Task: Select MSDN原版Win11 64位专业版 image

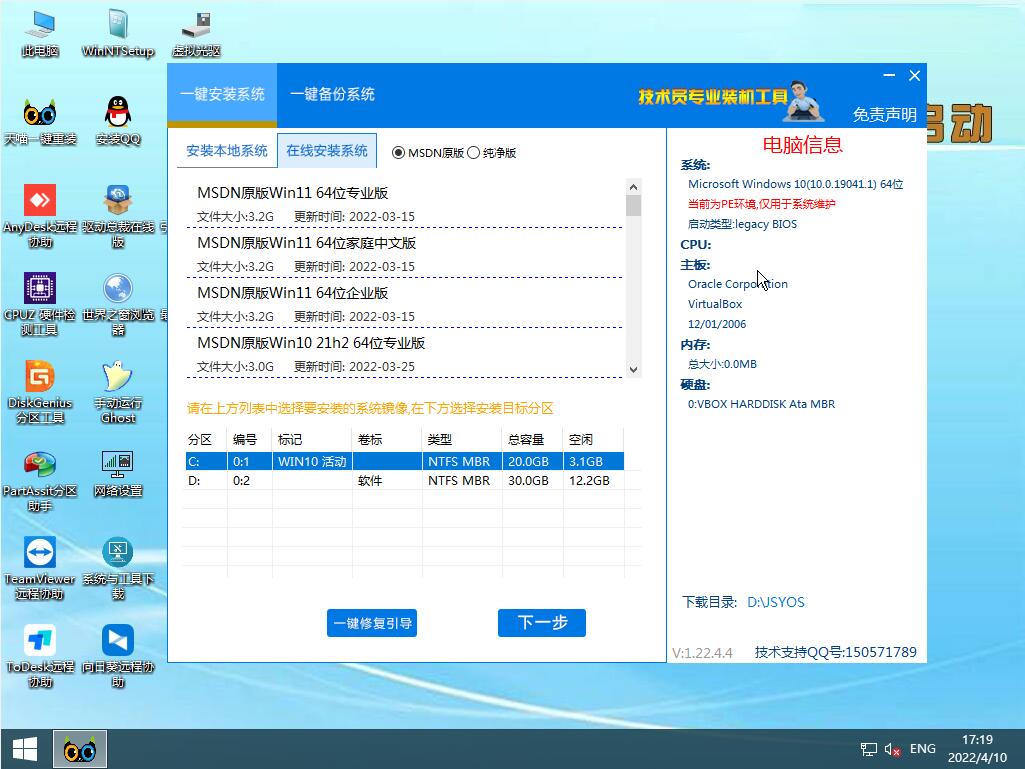Action: click(x=404, y=203)
